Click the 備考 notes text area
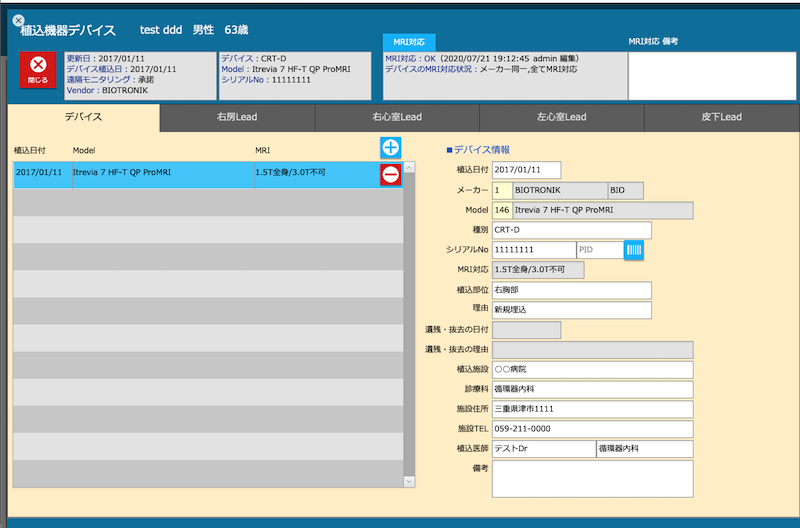This screenshot has height=528, width=800. tap(592, 478)
